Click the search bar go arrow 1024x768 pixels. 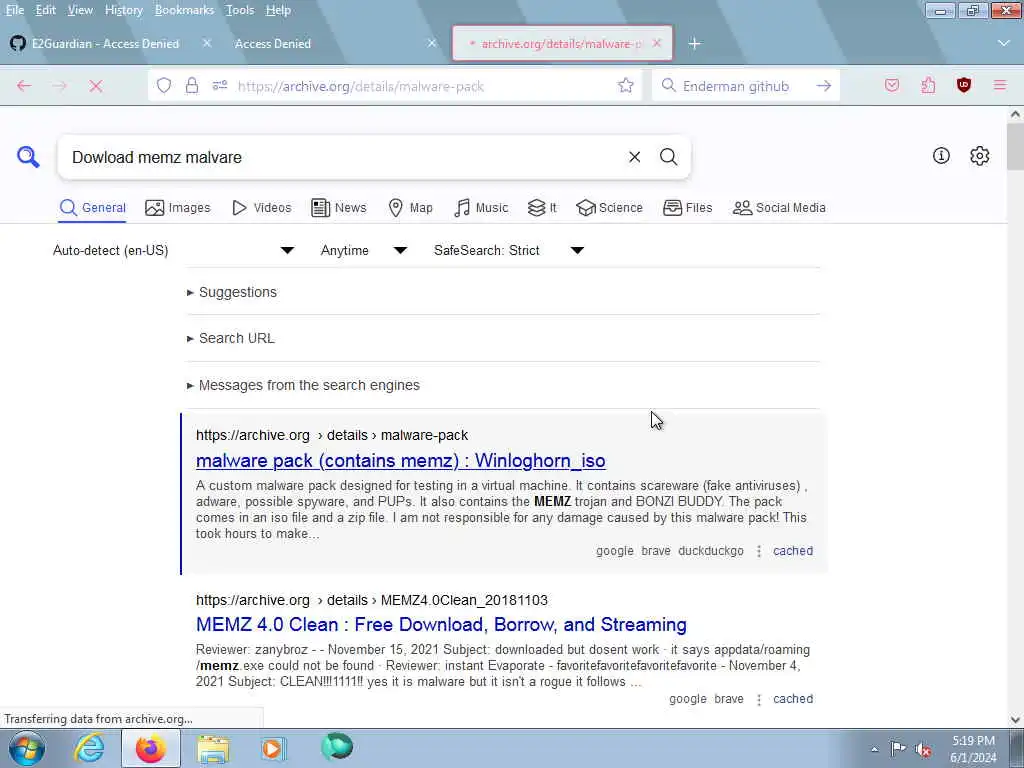(x=824, y=86)
